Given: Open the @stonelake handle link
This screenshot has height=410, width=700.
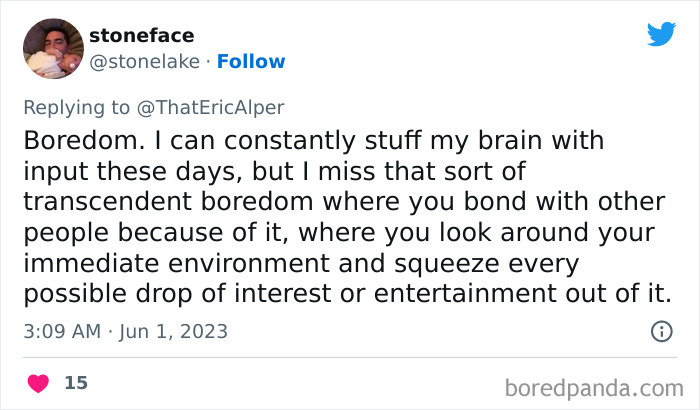Looking at the screenshot, I should coord(142,61).
